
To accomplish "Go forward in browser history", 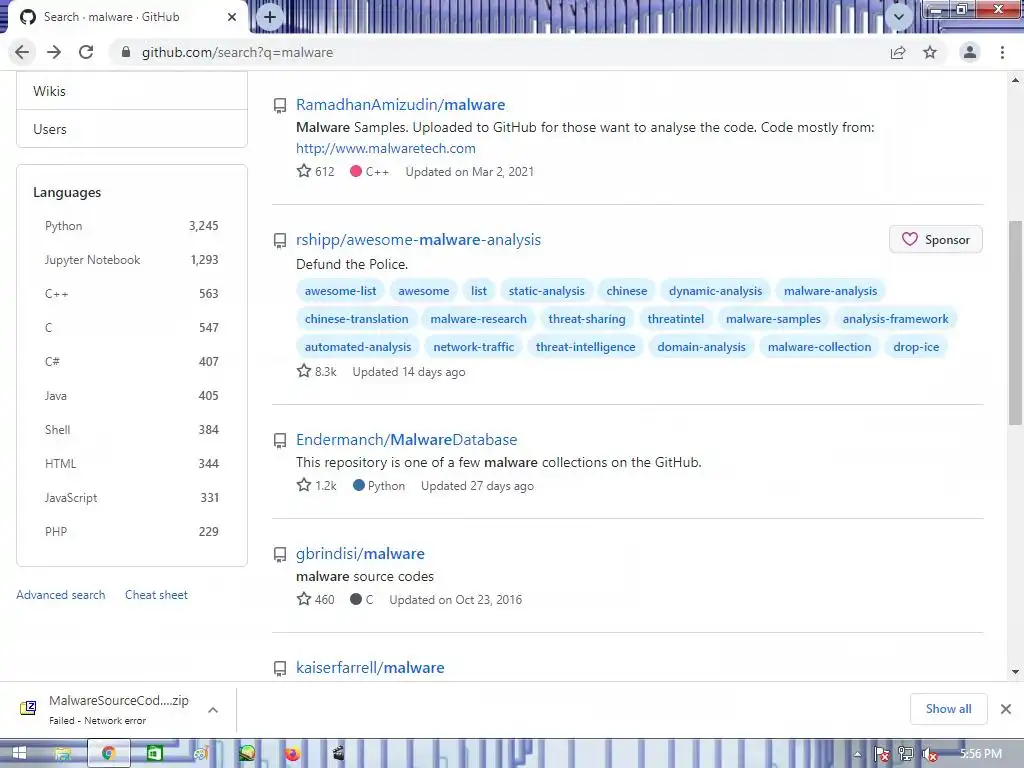I will 54,52.
